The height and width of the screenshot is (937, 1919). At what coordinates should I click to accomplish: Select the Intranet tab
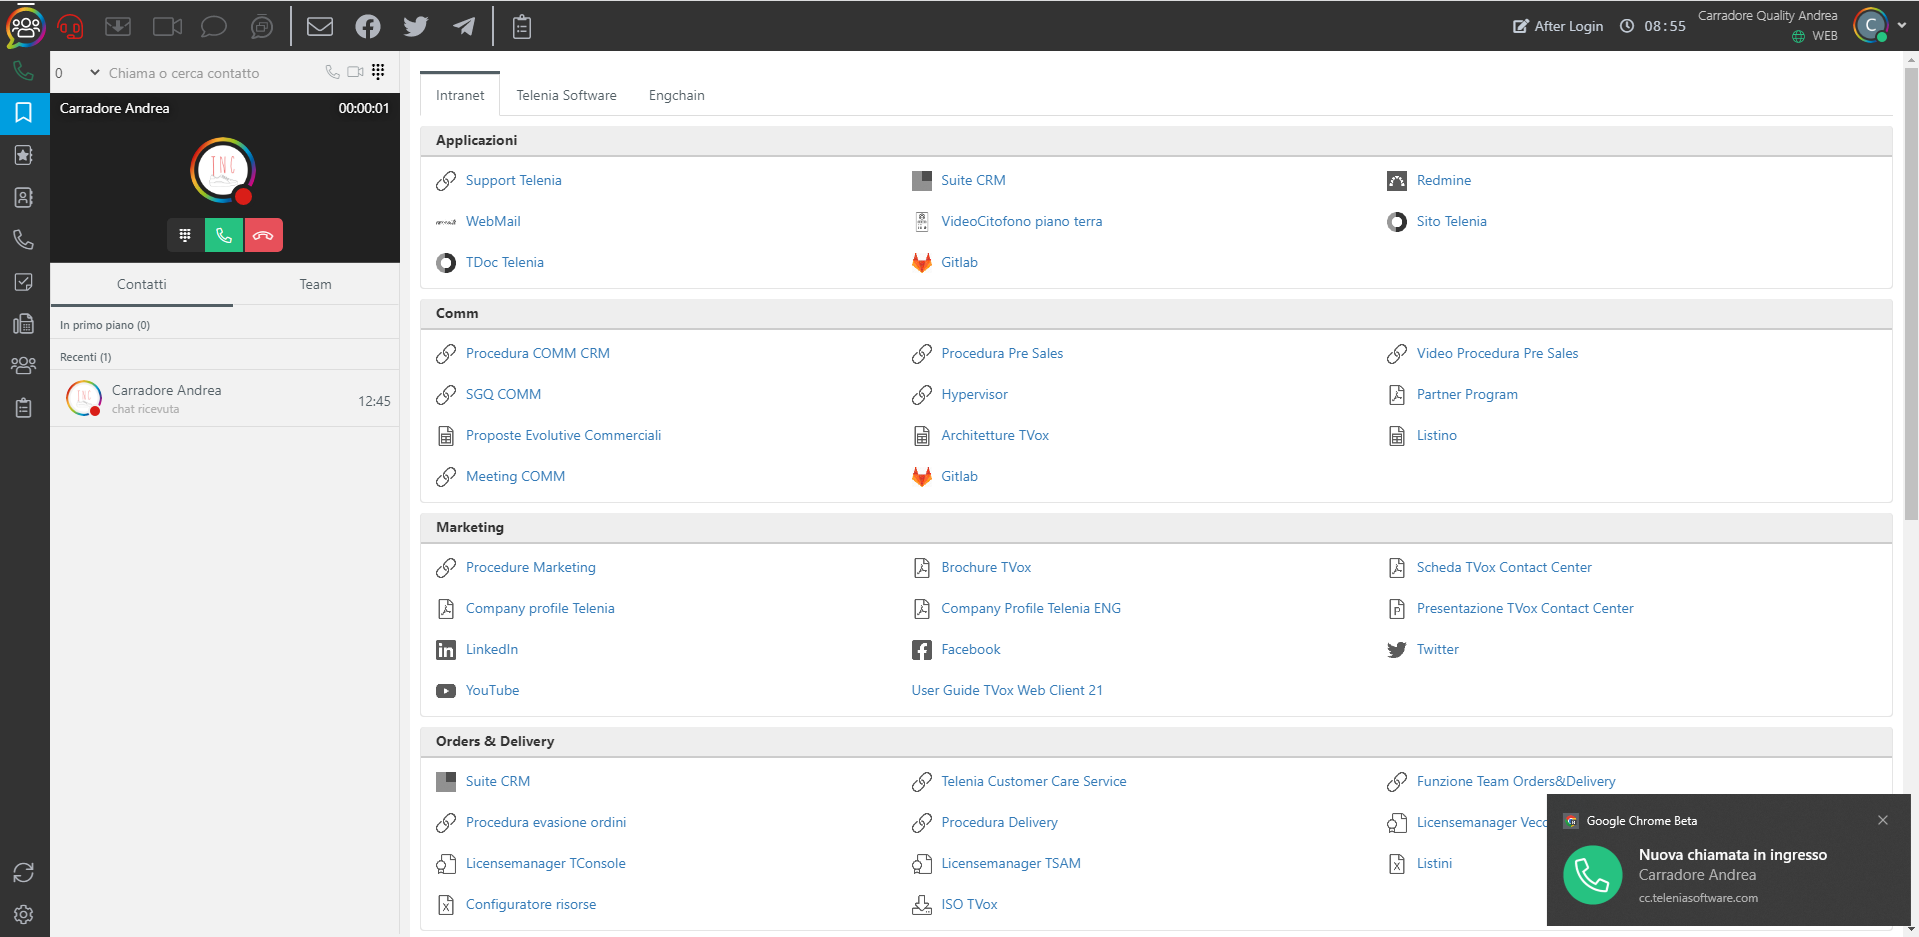coord(460,95)
